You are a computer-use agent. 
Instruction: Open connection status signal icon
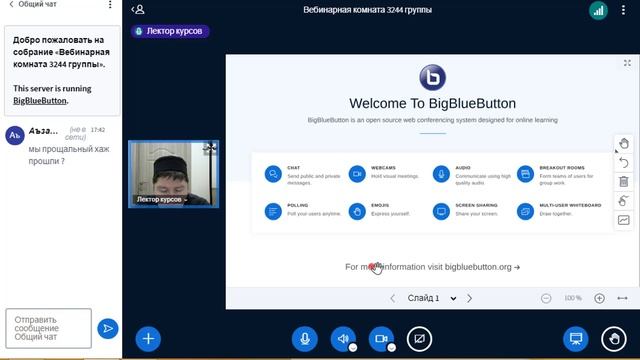[x=598, y=11]
